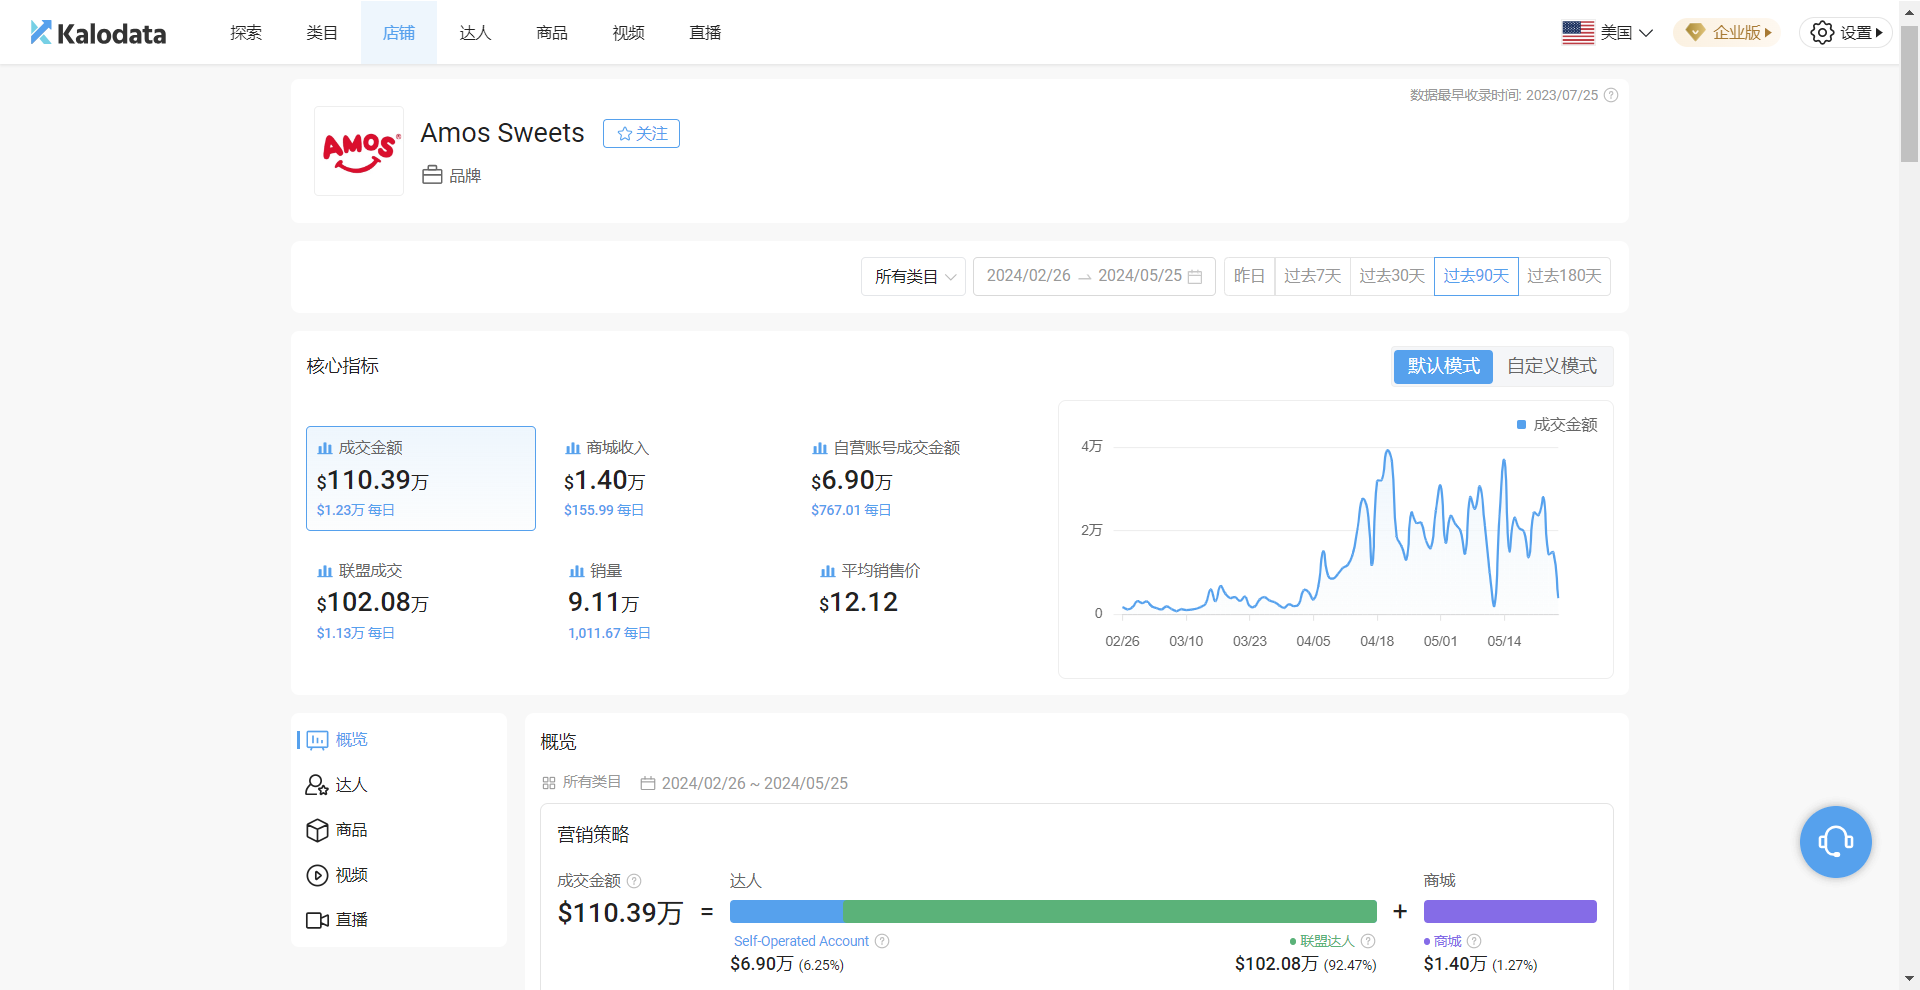Click the help icon beside 联盟达人

coord(1368,941)
